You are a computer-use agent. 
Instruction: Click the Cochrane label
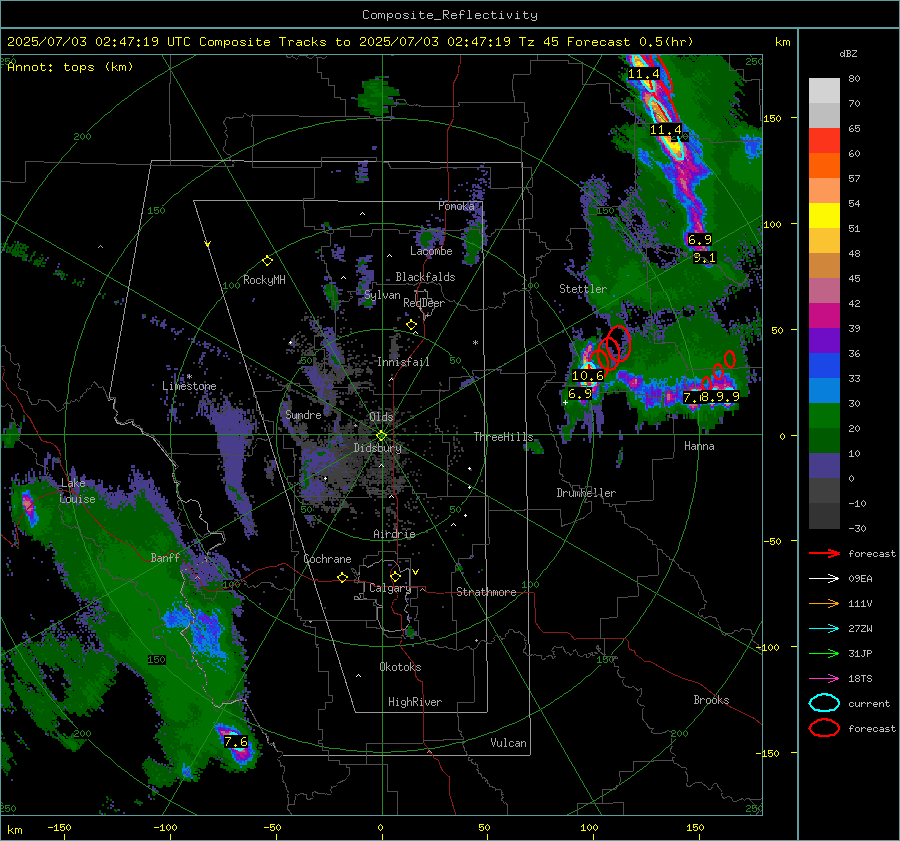(x=327, y=559)
